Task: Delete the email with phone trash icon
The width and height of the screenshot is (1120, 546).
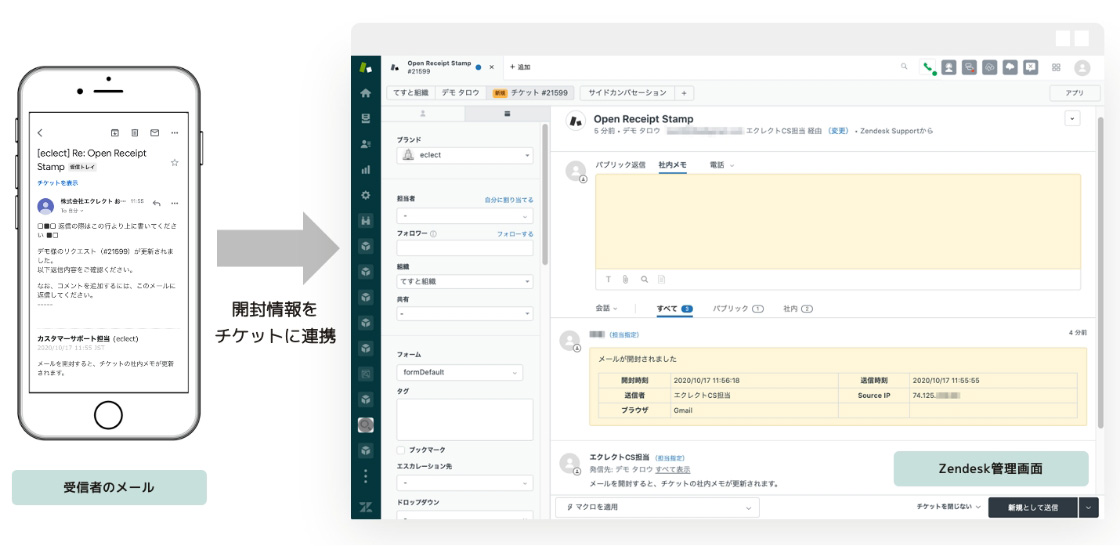Action: coord(134,133)
